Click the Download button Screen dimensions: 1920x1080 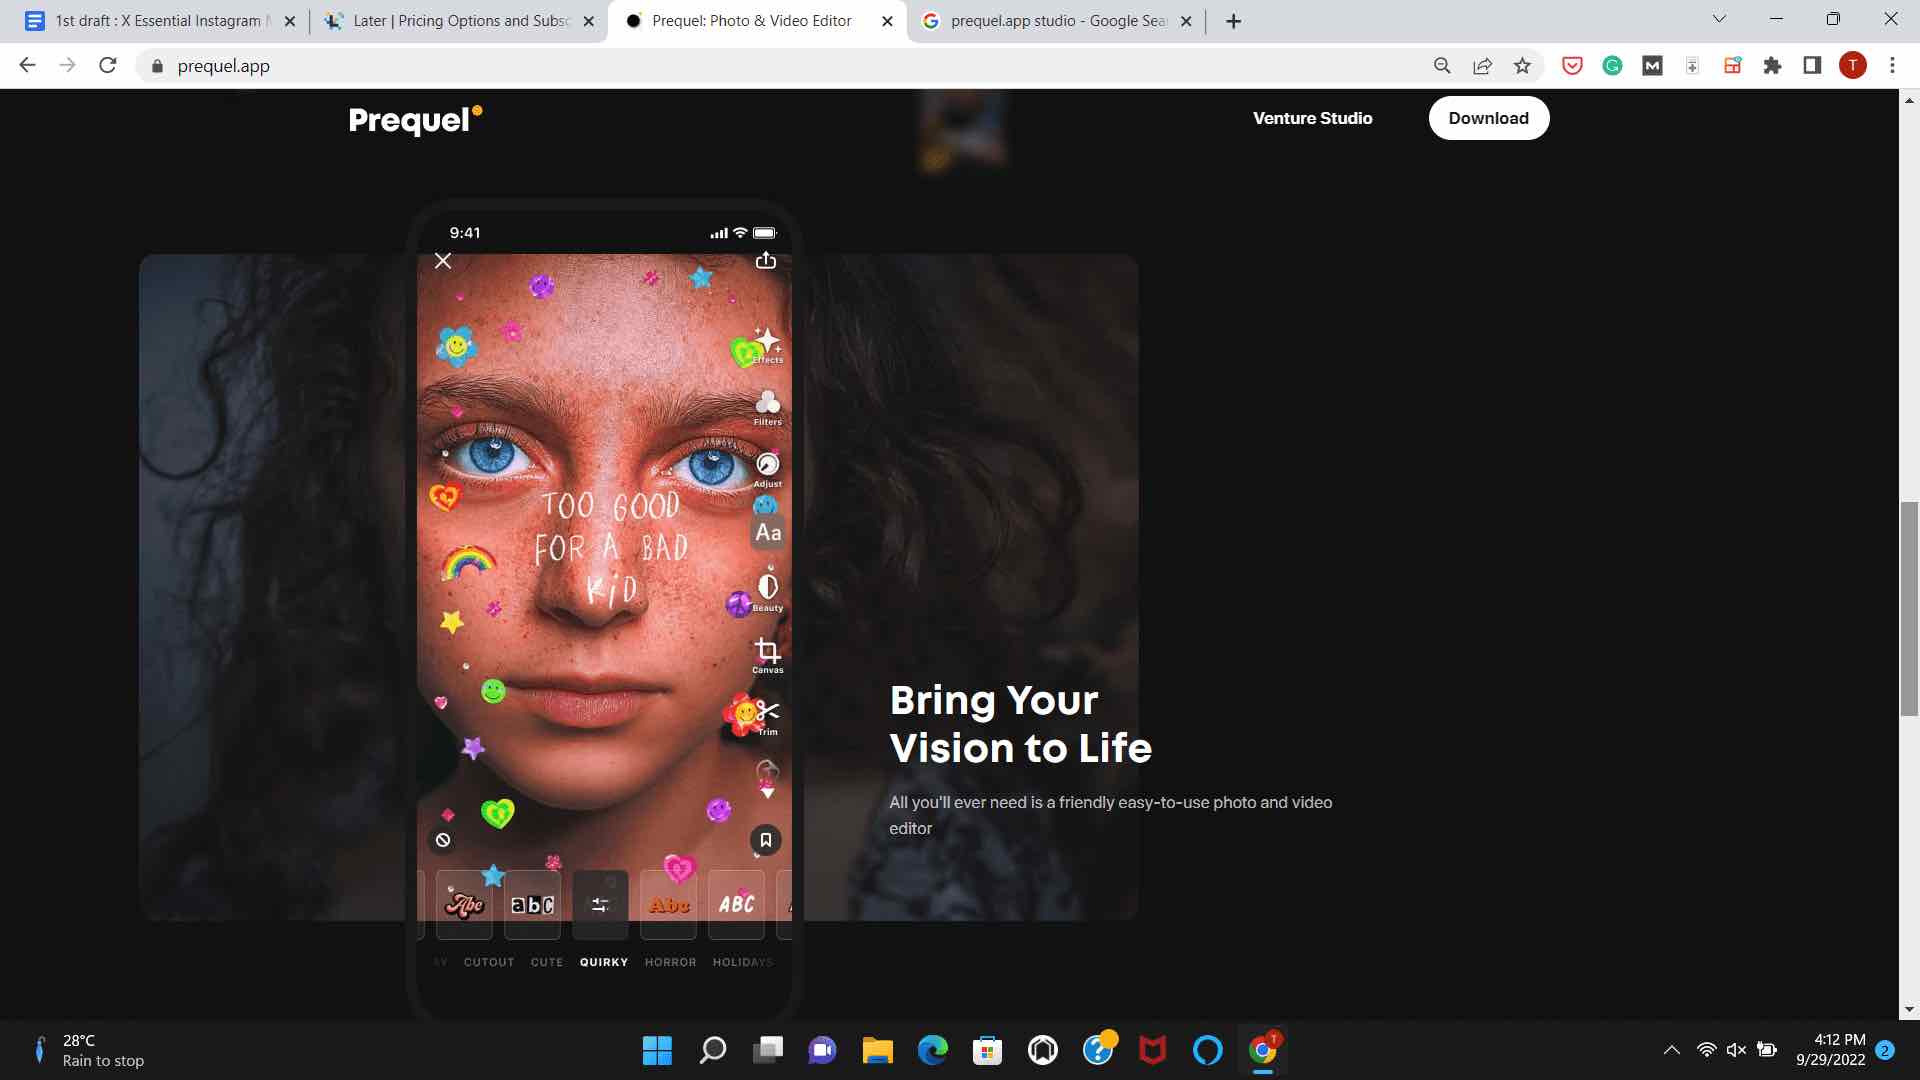1487,117
